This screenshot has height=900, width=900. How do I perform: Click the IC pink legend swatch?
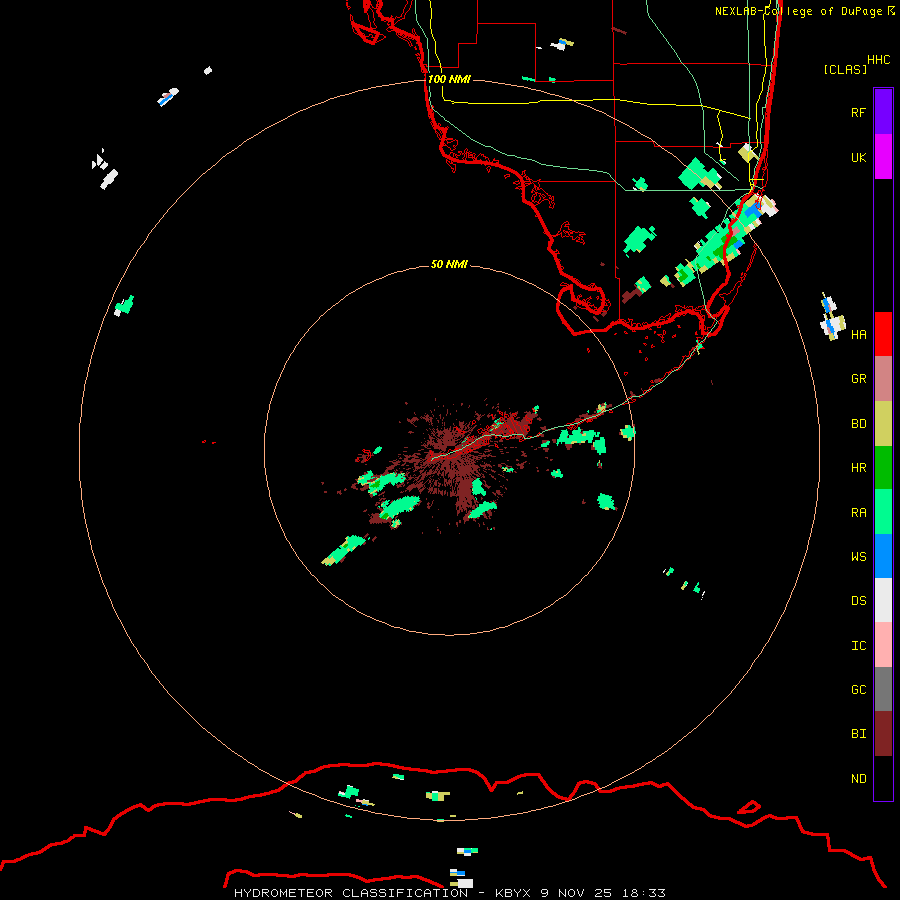(x=883, y=645)
